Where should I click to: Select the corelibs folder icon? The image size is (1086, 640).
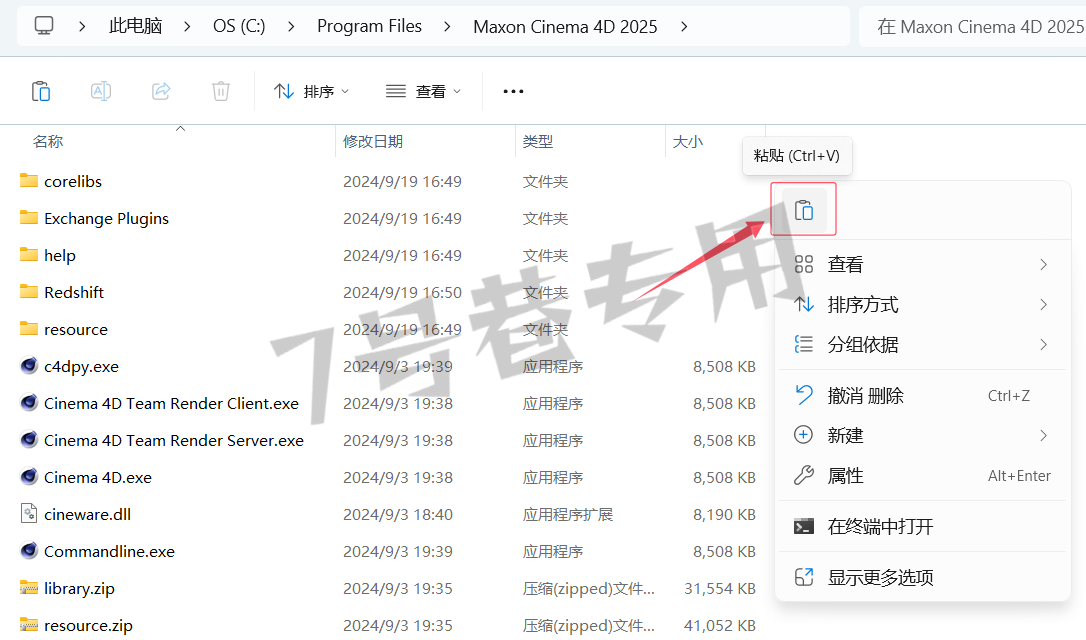(x=29, y=181)
